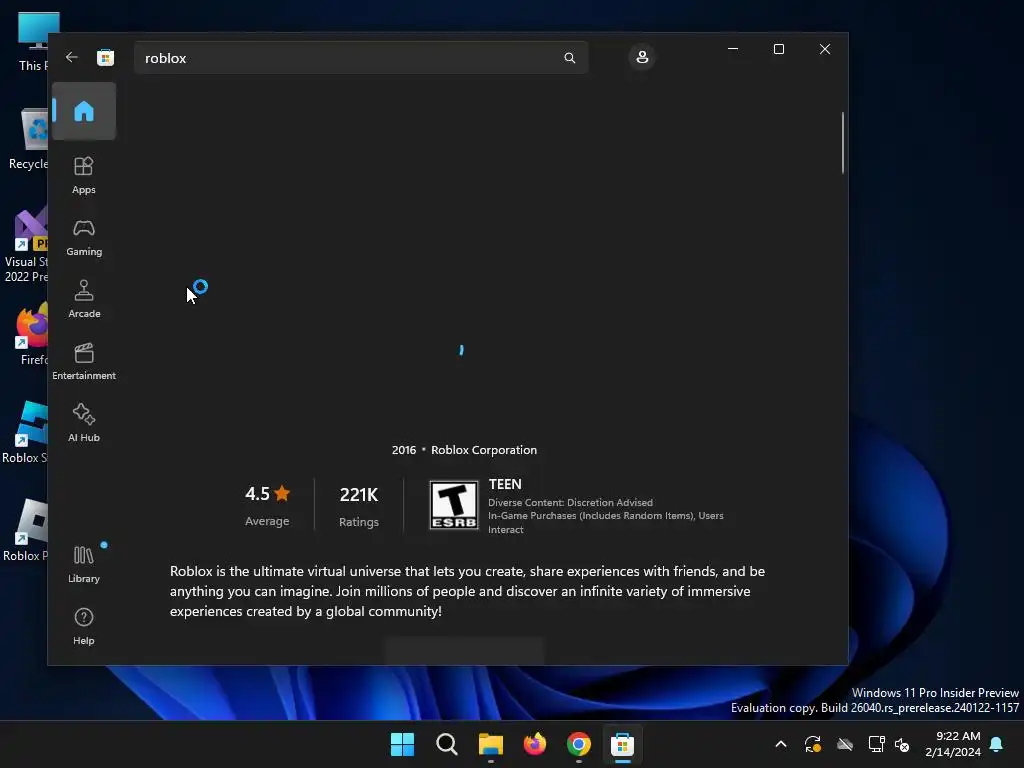Select the Roblox Studio desktop shortcut
The height and width of the screenshot is (768, 1024).
26,432
